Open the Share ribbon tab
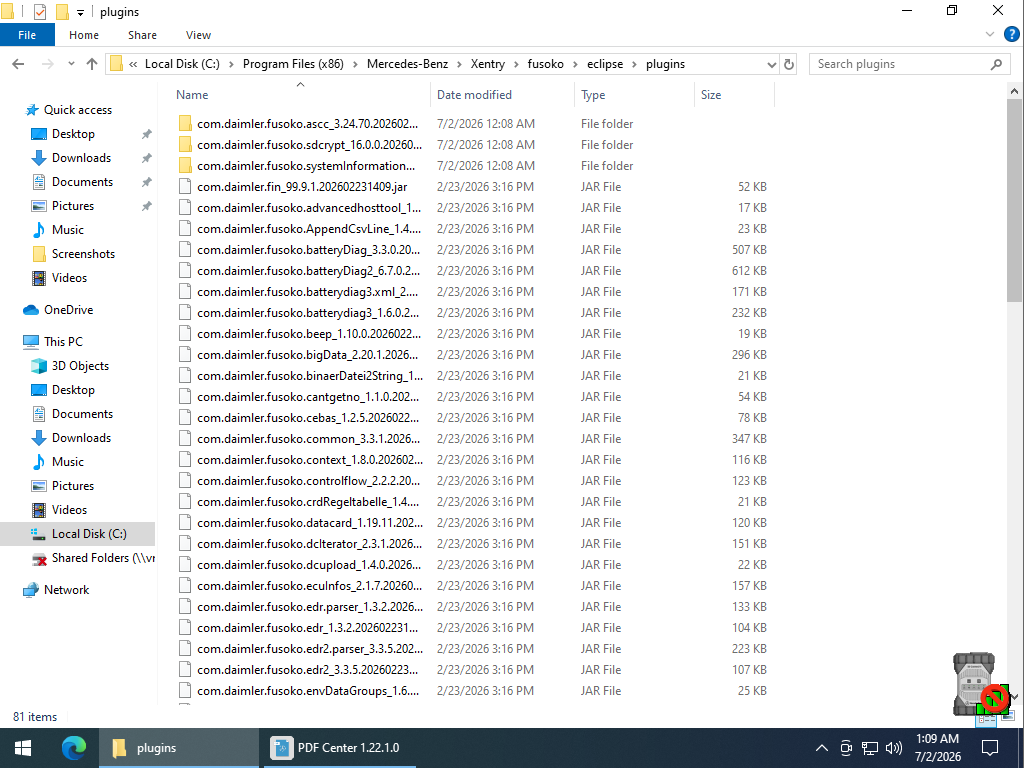1024x768 pixels. [x=142, y=35]
